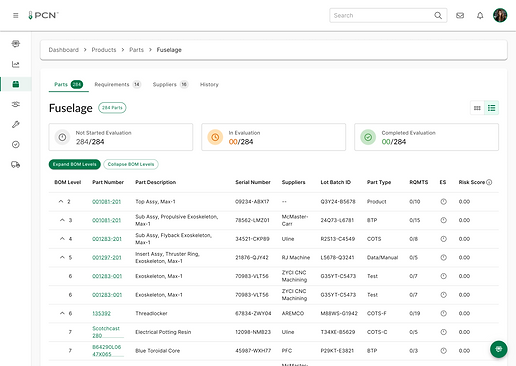The height and width of the screenshot is (366, 516).
Task: Switch to the History tab
Action: point(209,85)
